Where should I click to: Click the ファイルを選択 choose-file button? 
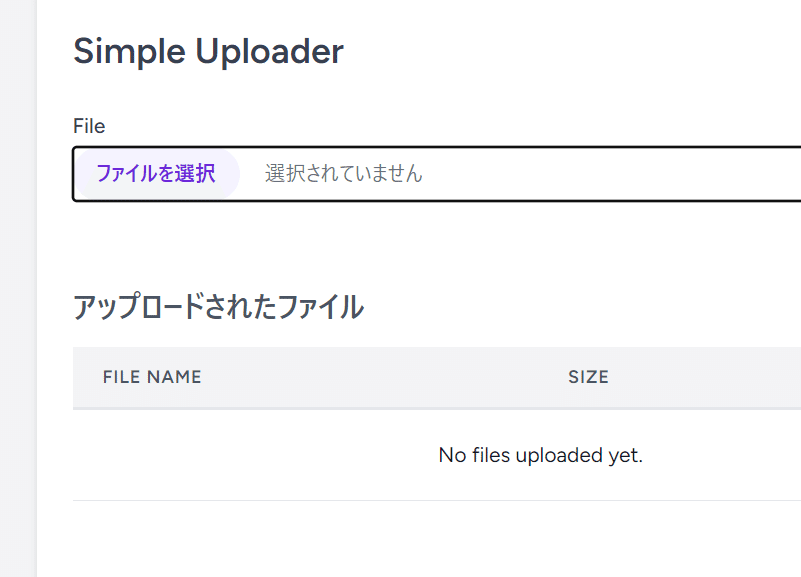tap(156, 174)
